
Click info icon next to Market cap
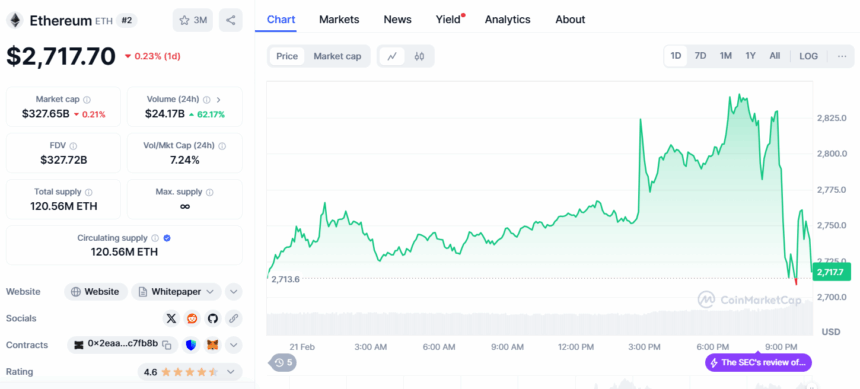point(87,100)
